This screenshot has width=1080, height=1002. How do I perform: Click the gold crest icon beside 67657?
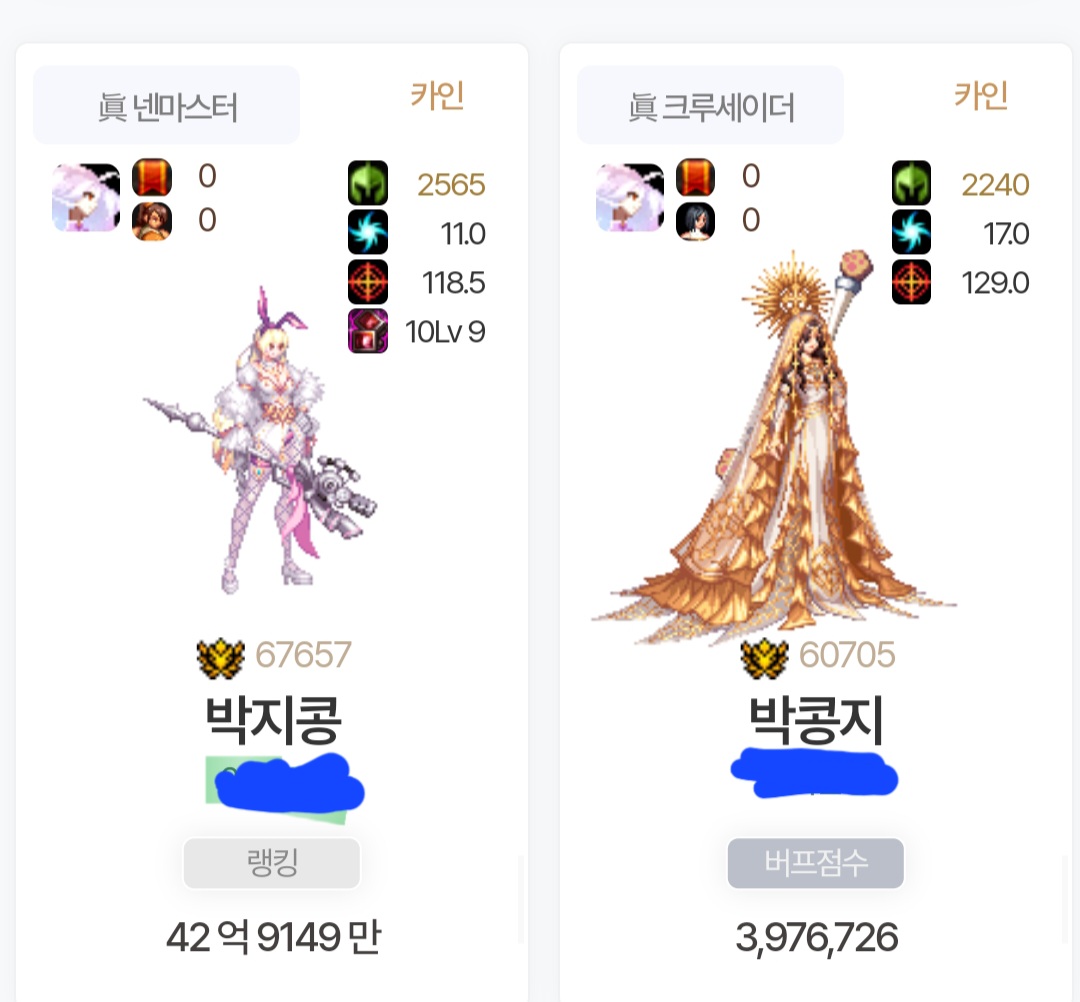[220, 658]
